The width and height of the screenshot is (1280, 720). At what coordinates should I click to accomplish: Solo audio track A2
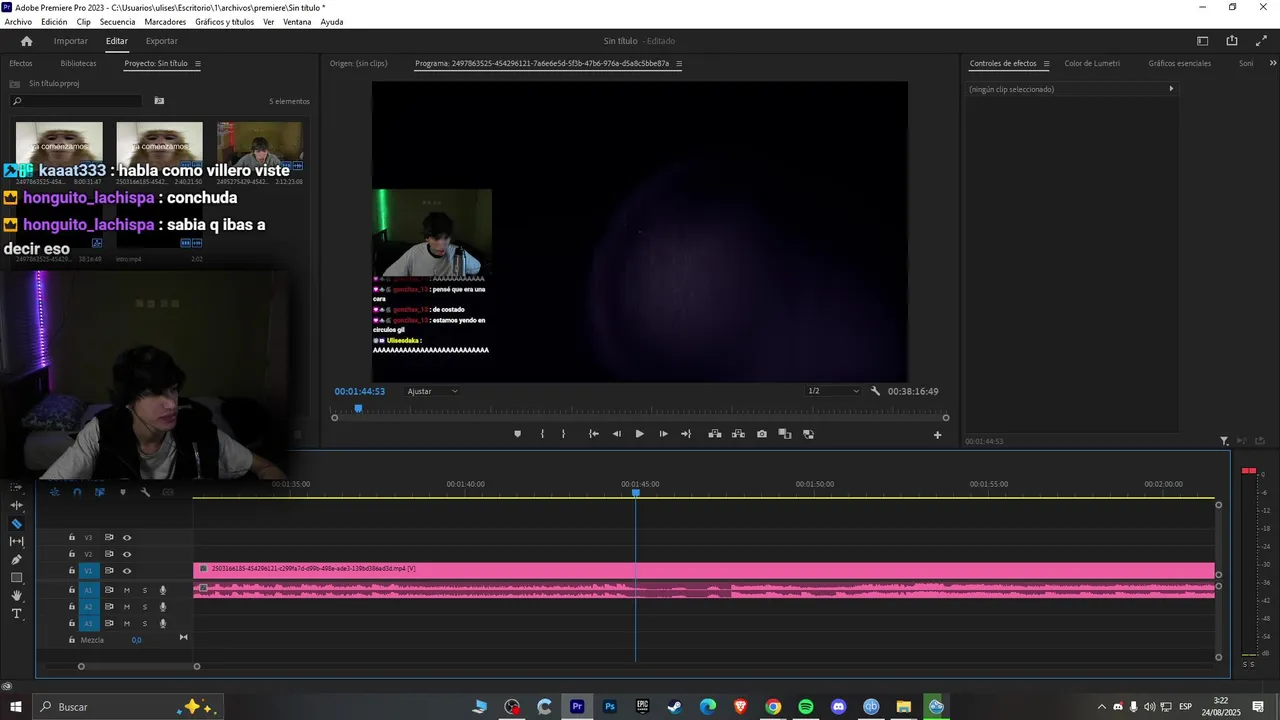coord(144,607)
